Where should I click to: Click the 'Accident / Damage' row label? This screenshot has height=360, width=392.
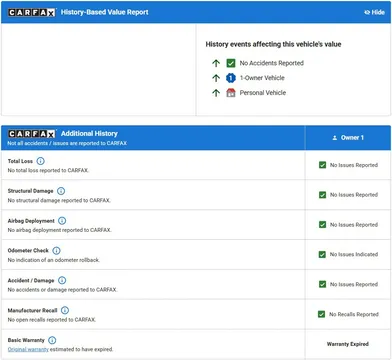[31, 280]
